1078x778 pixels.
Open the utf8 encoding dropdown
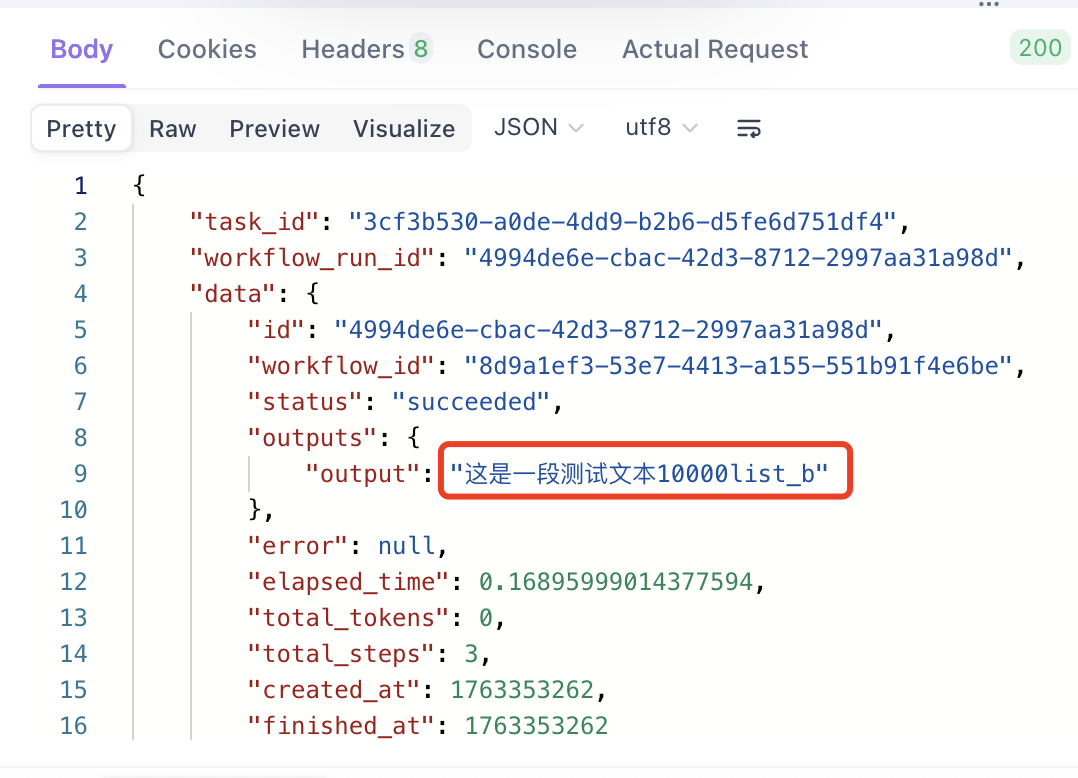[661, 128]
